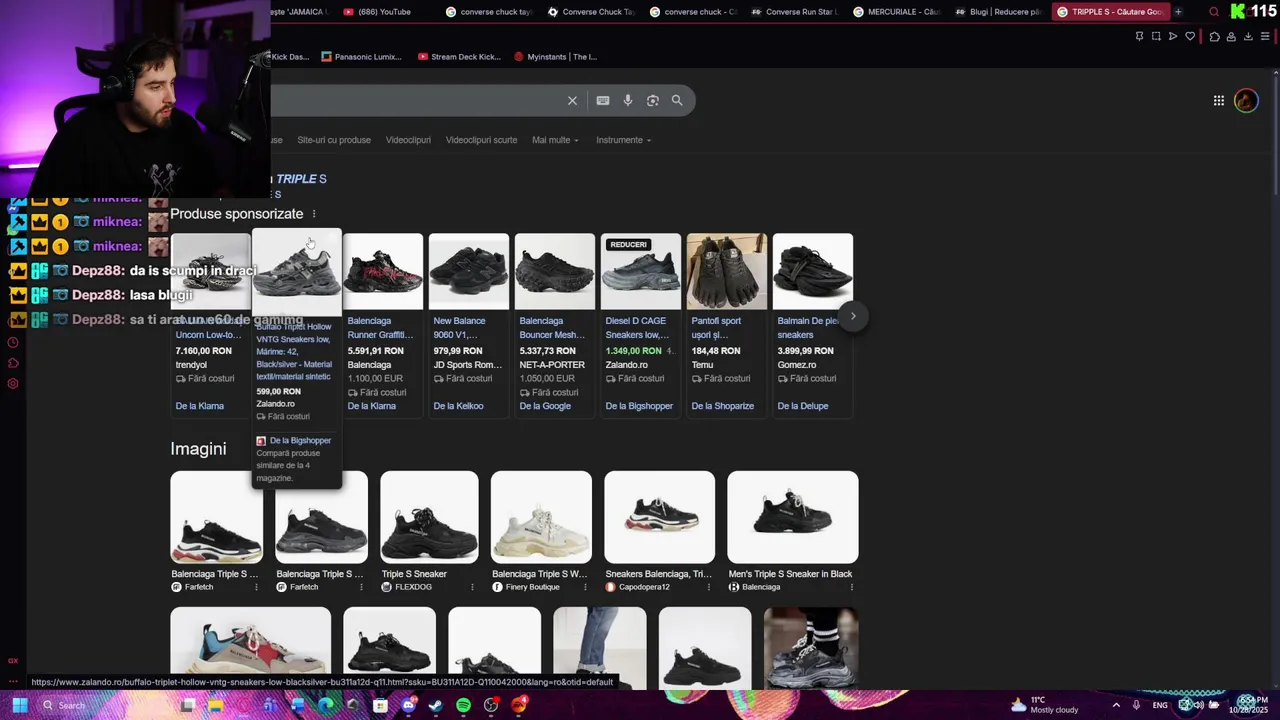Image resolution: width=1280 pixels, height=720 pixels.
Task: Open the De la Delupe link
Action: 803,406
